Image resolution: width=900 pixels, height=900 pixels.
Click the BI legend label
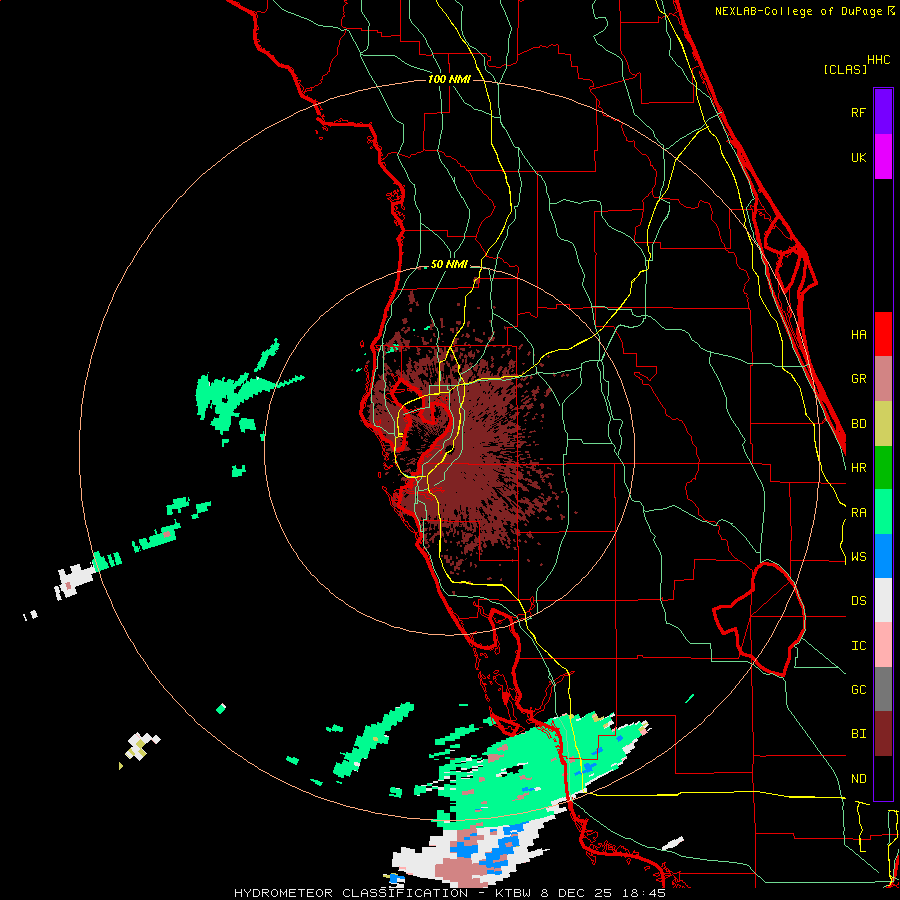tap(859, 734)
